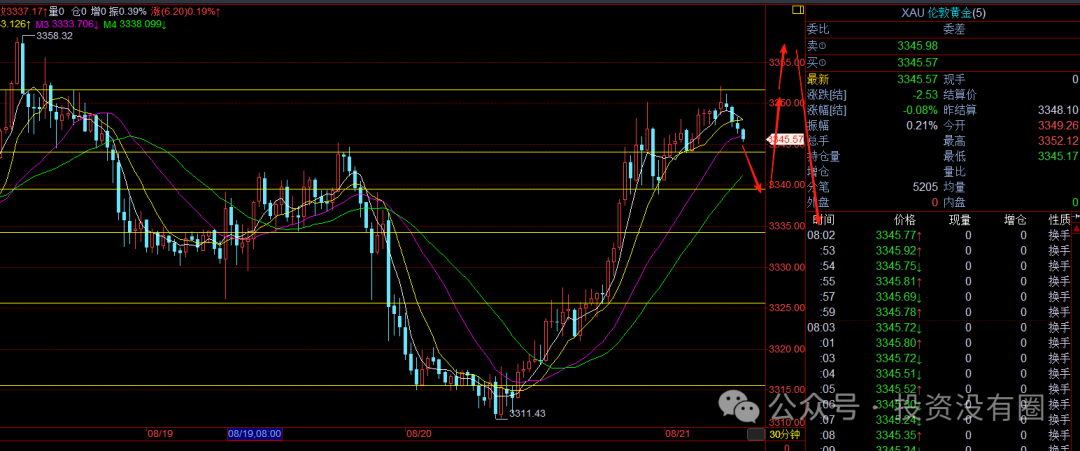Image resolution: width=1080 pixels, height=451 pixels.
Task: Open the 30分钟 period selector
Action: click(x=784, y=434)
